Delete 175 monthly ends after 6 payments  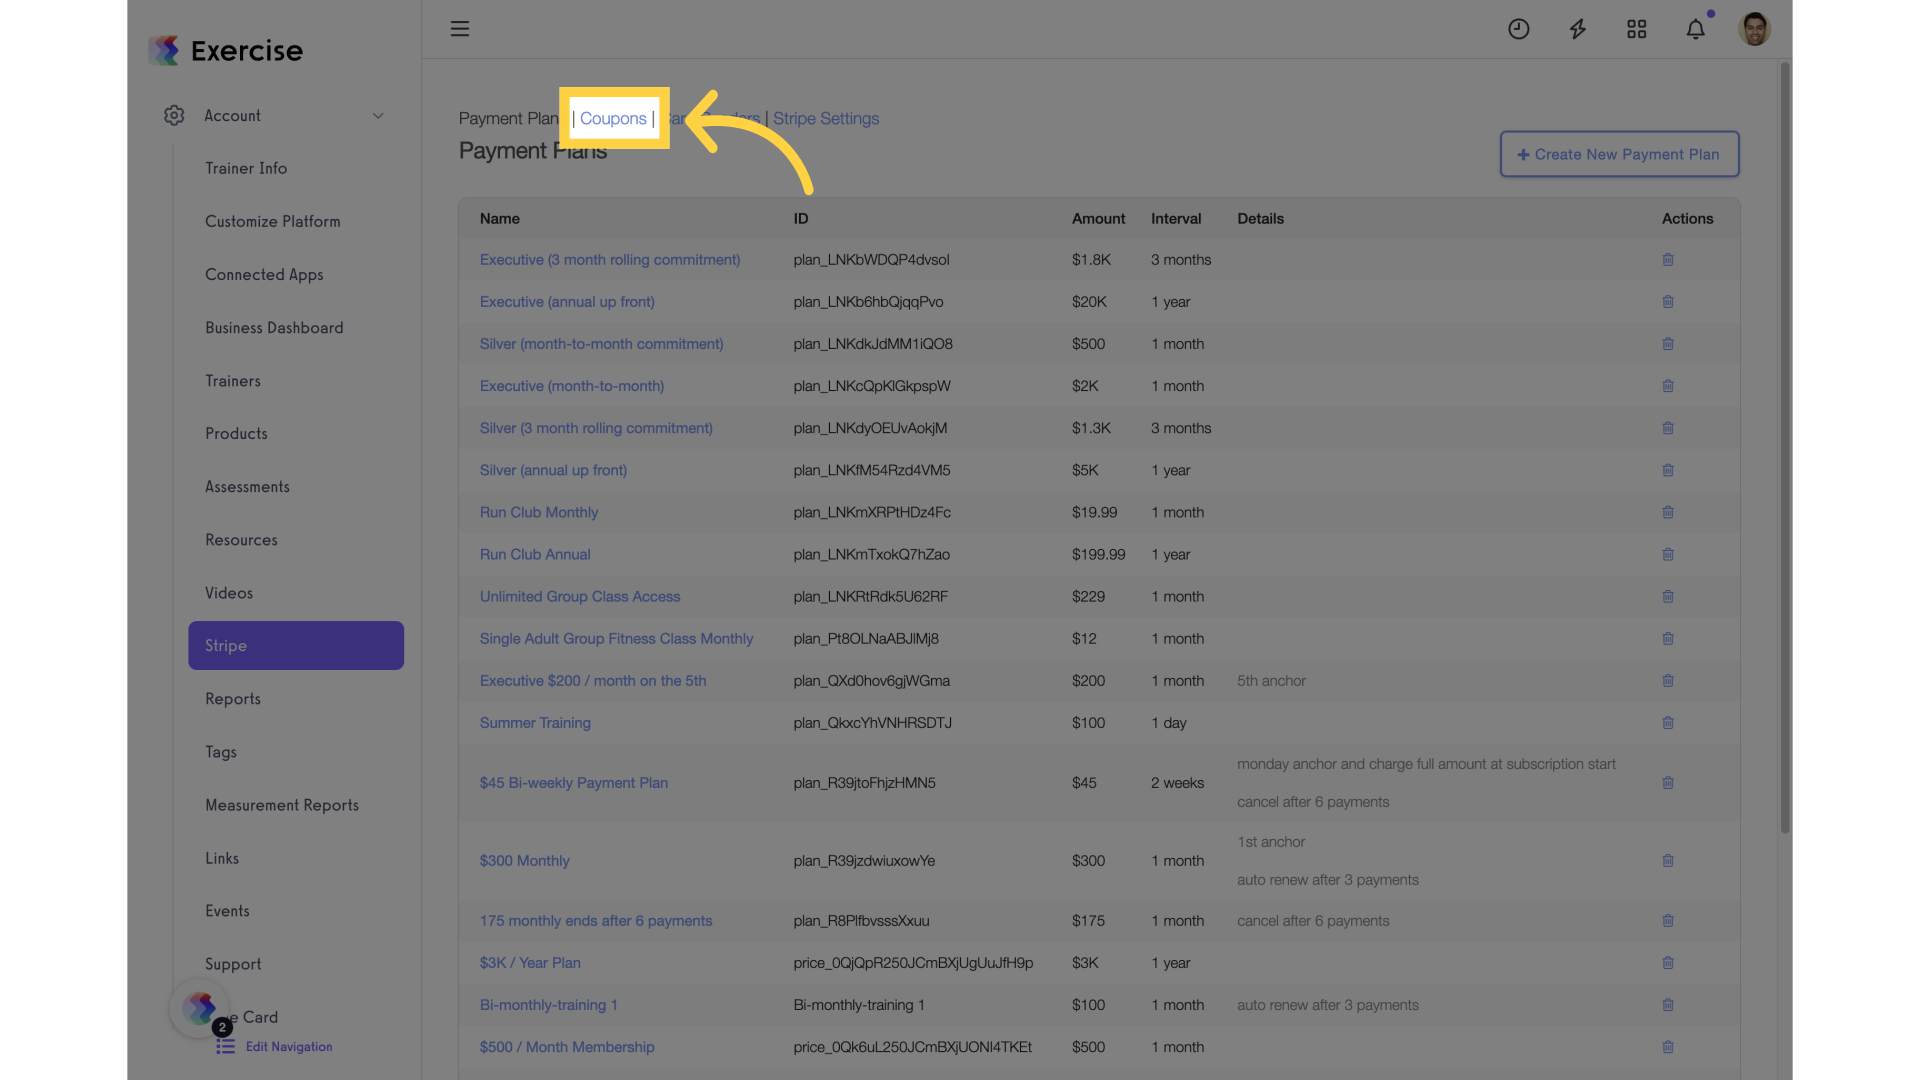click(x=1667, y=921)
